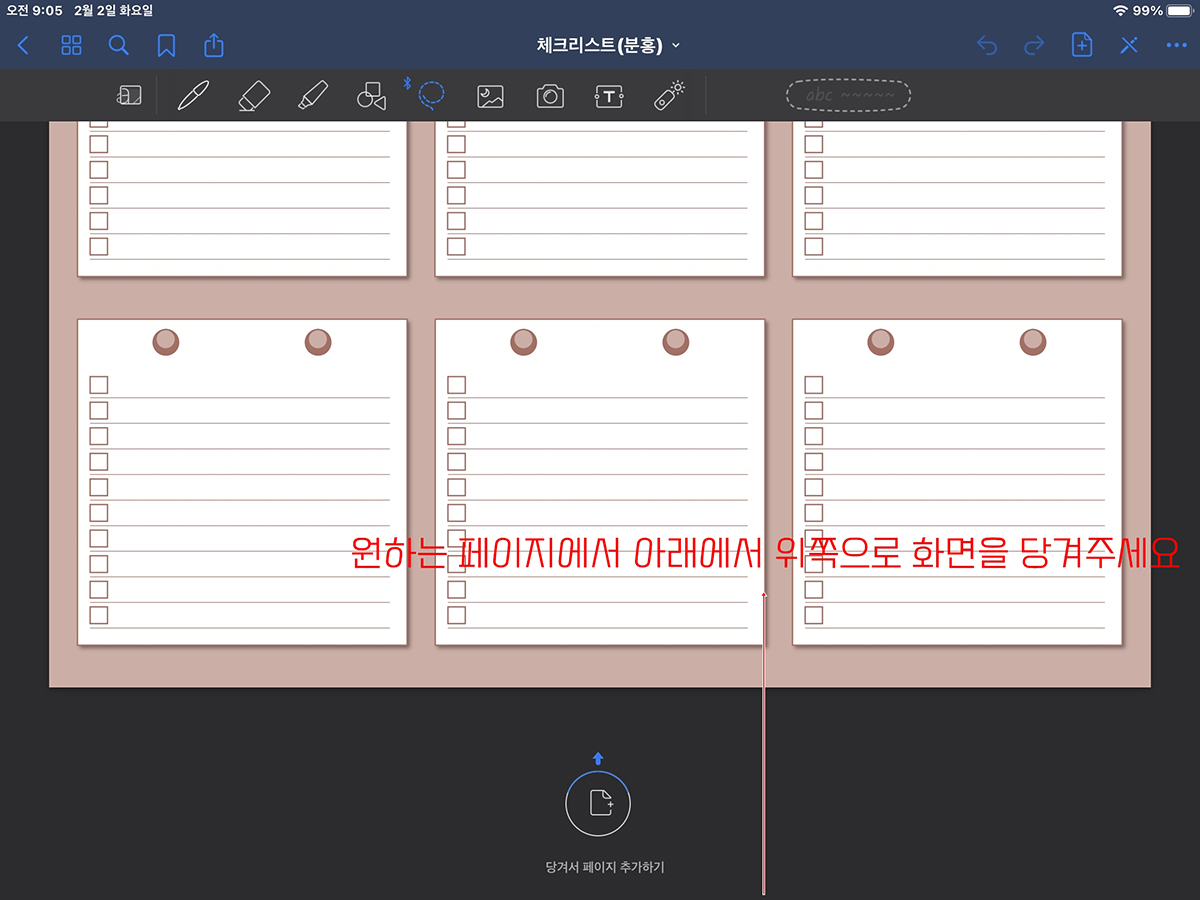The height and width of the screenshot is (900, 1200).
Task: Check the last checkbox on the left pinned note
Action: pos(99,615)
